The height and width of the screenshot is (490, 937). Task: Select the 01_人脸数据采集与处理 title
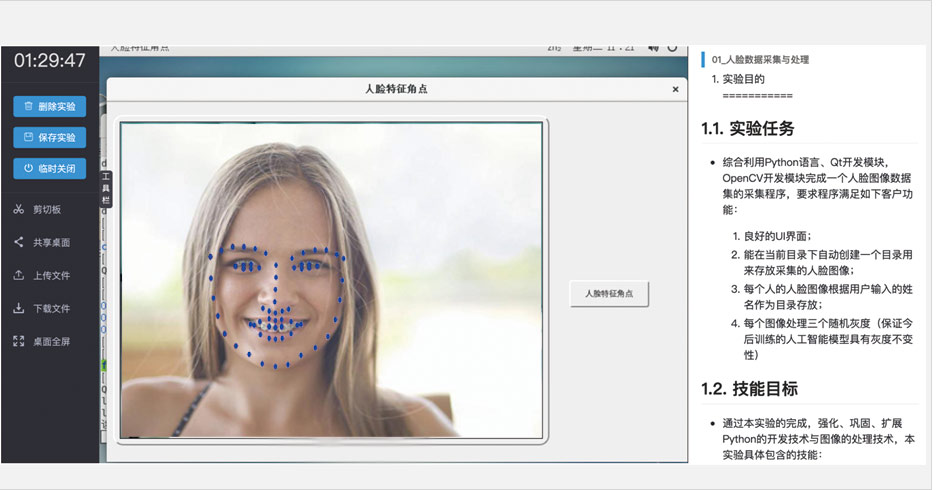[760, 59]
